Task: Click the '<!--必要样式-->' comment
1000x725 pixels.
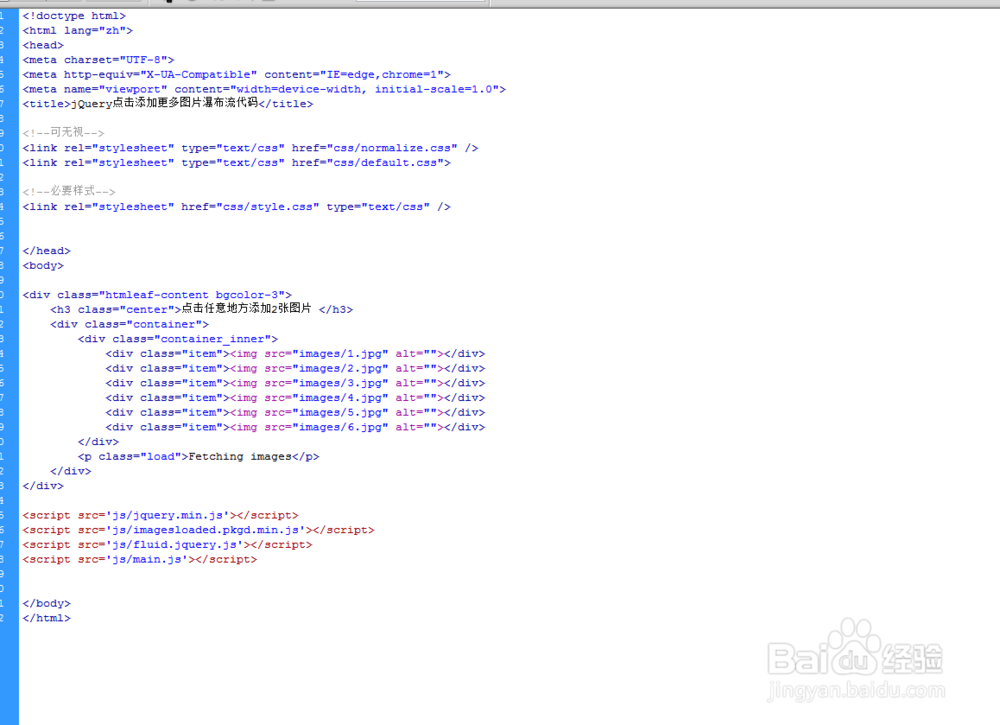Action: click(69, 191)
